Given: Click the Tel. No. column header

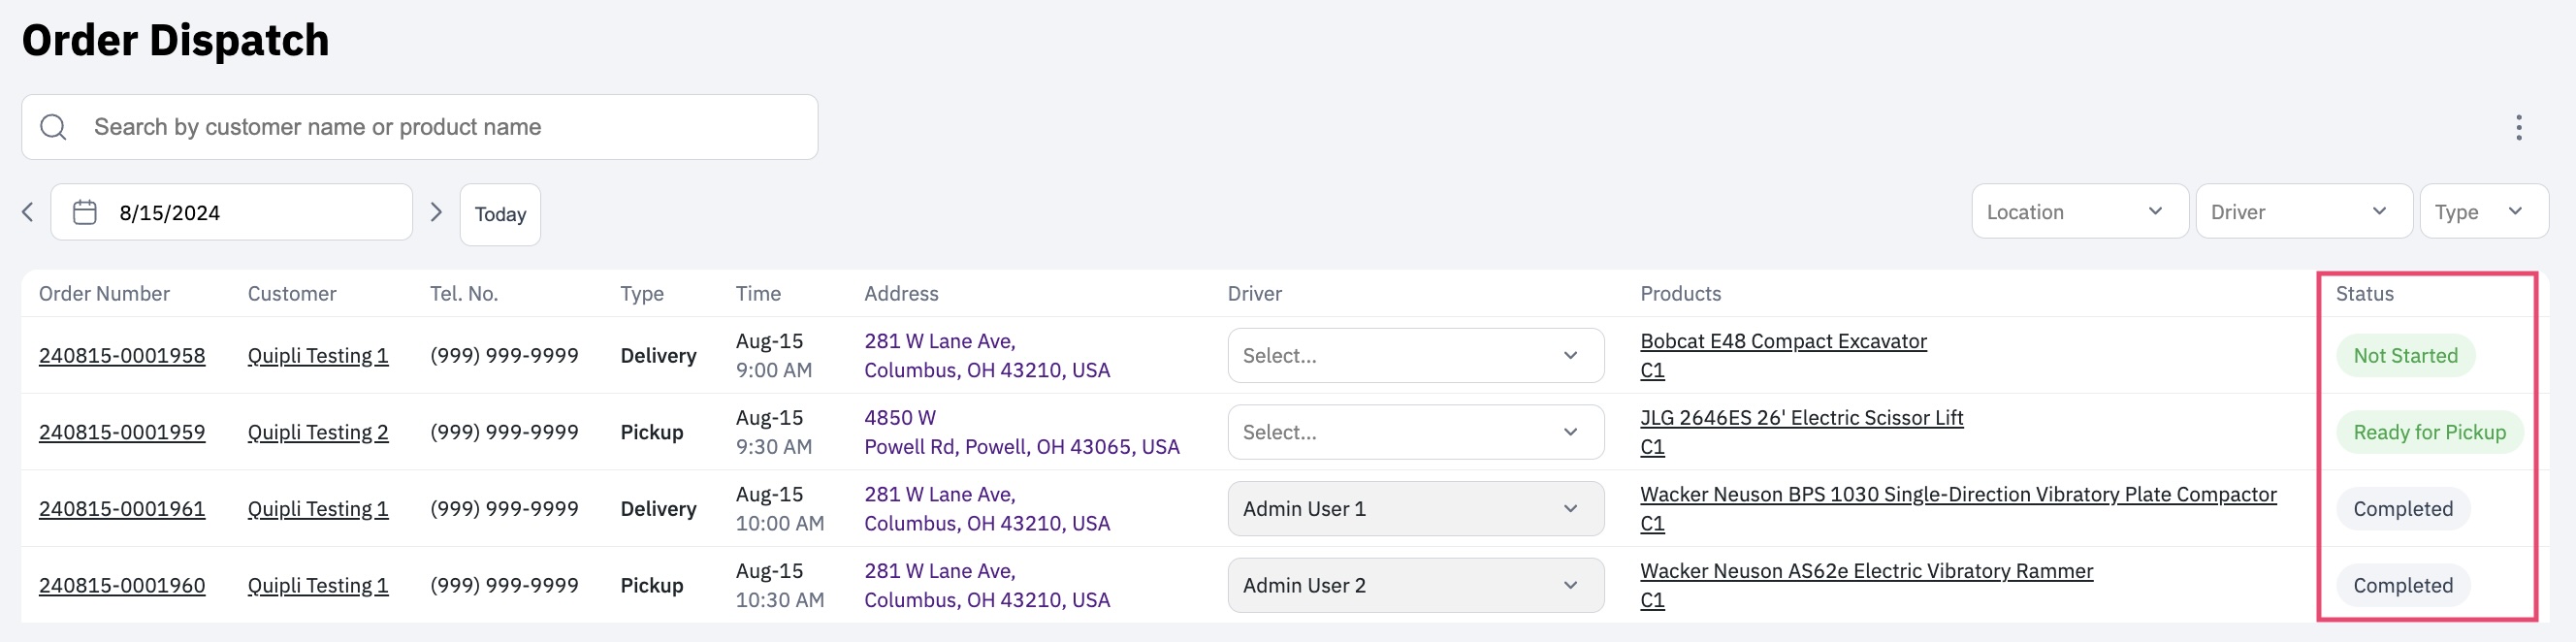Looking at the screenshot, I should click(464, 293).
